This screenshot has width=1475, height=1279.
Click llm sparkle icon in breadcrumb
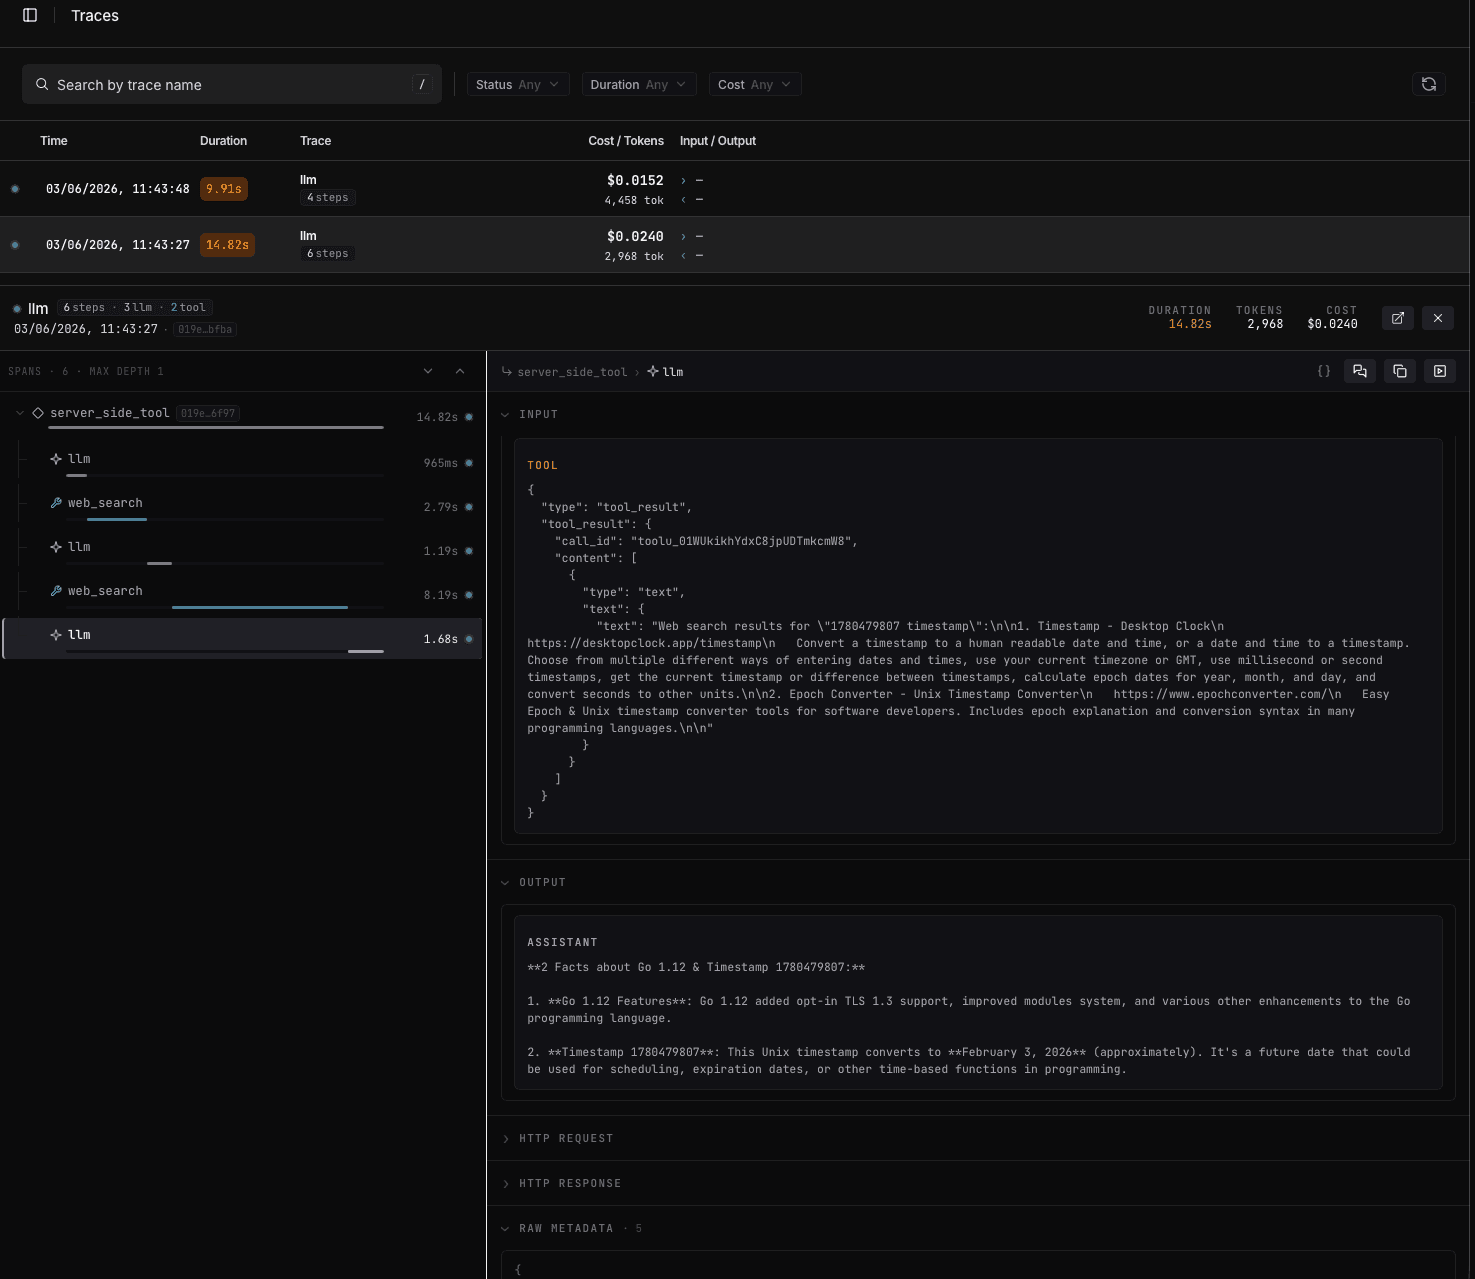tap(653, 371)
